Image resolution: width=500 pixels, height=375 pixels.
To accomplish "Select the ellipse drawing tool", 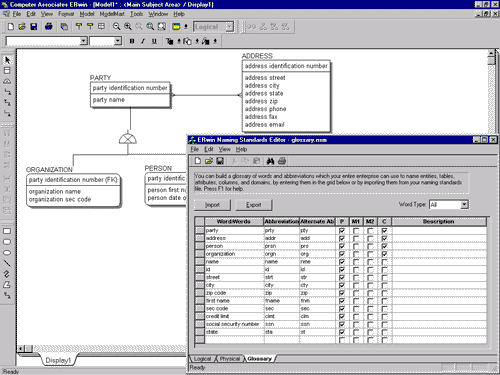I will click(7, 253).
